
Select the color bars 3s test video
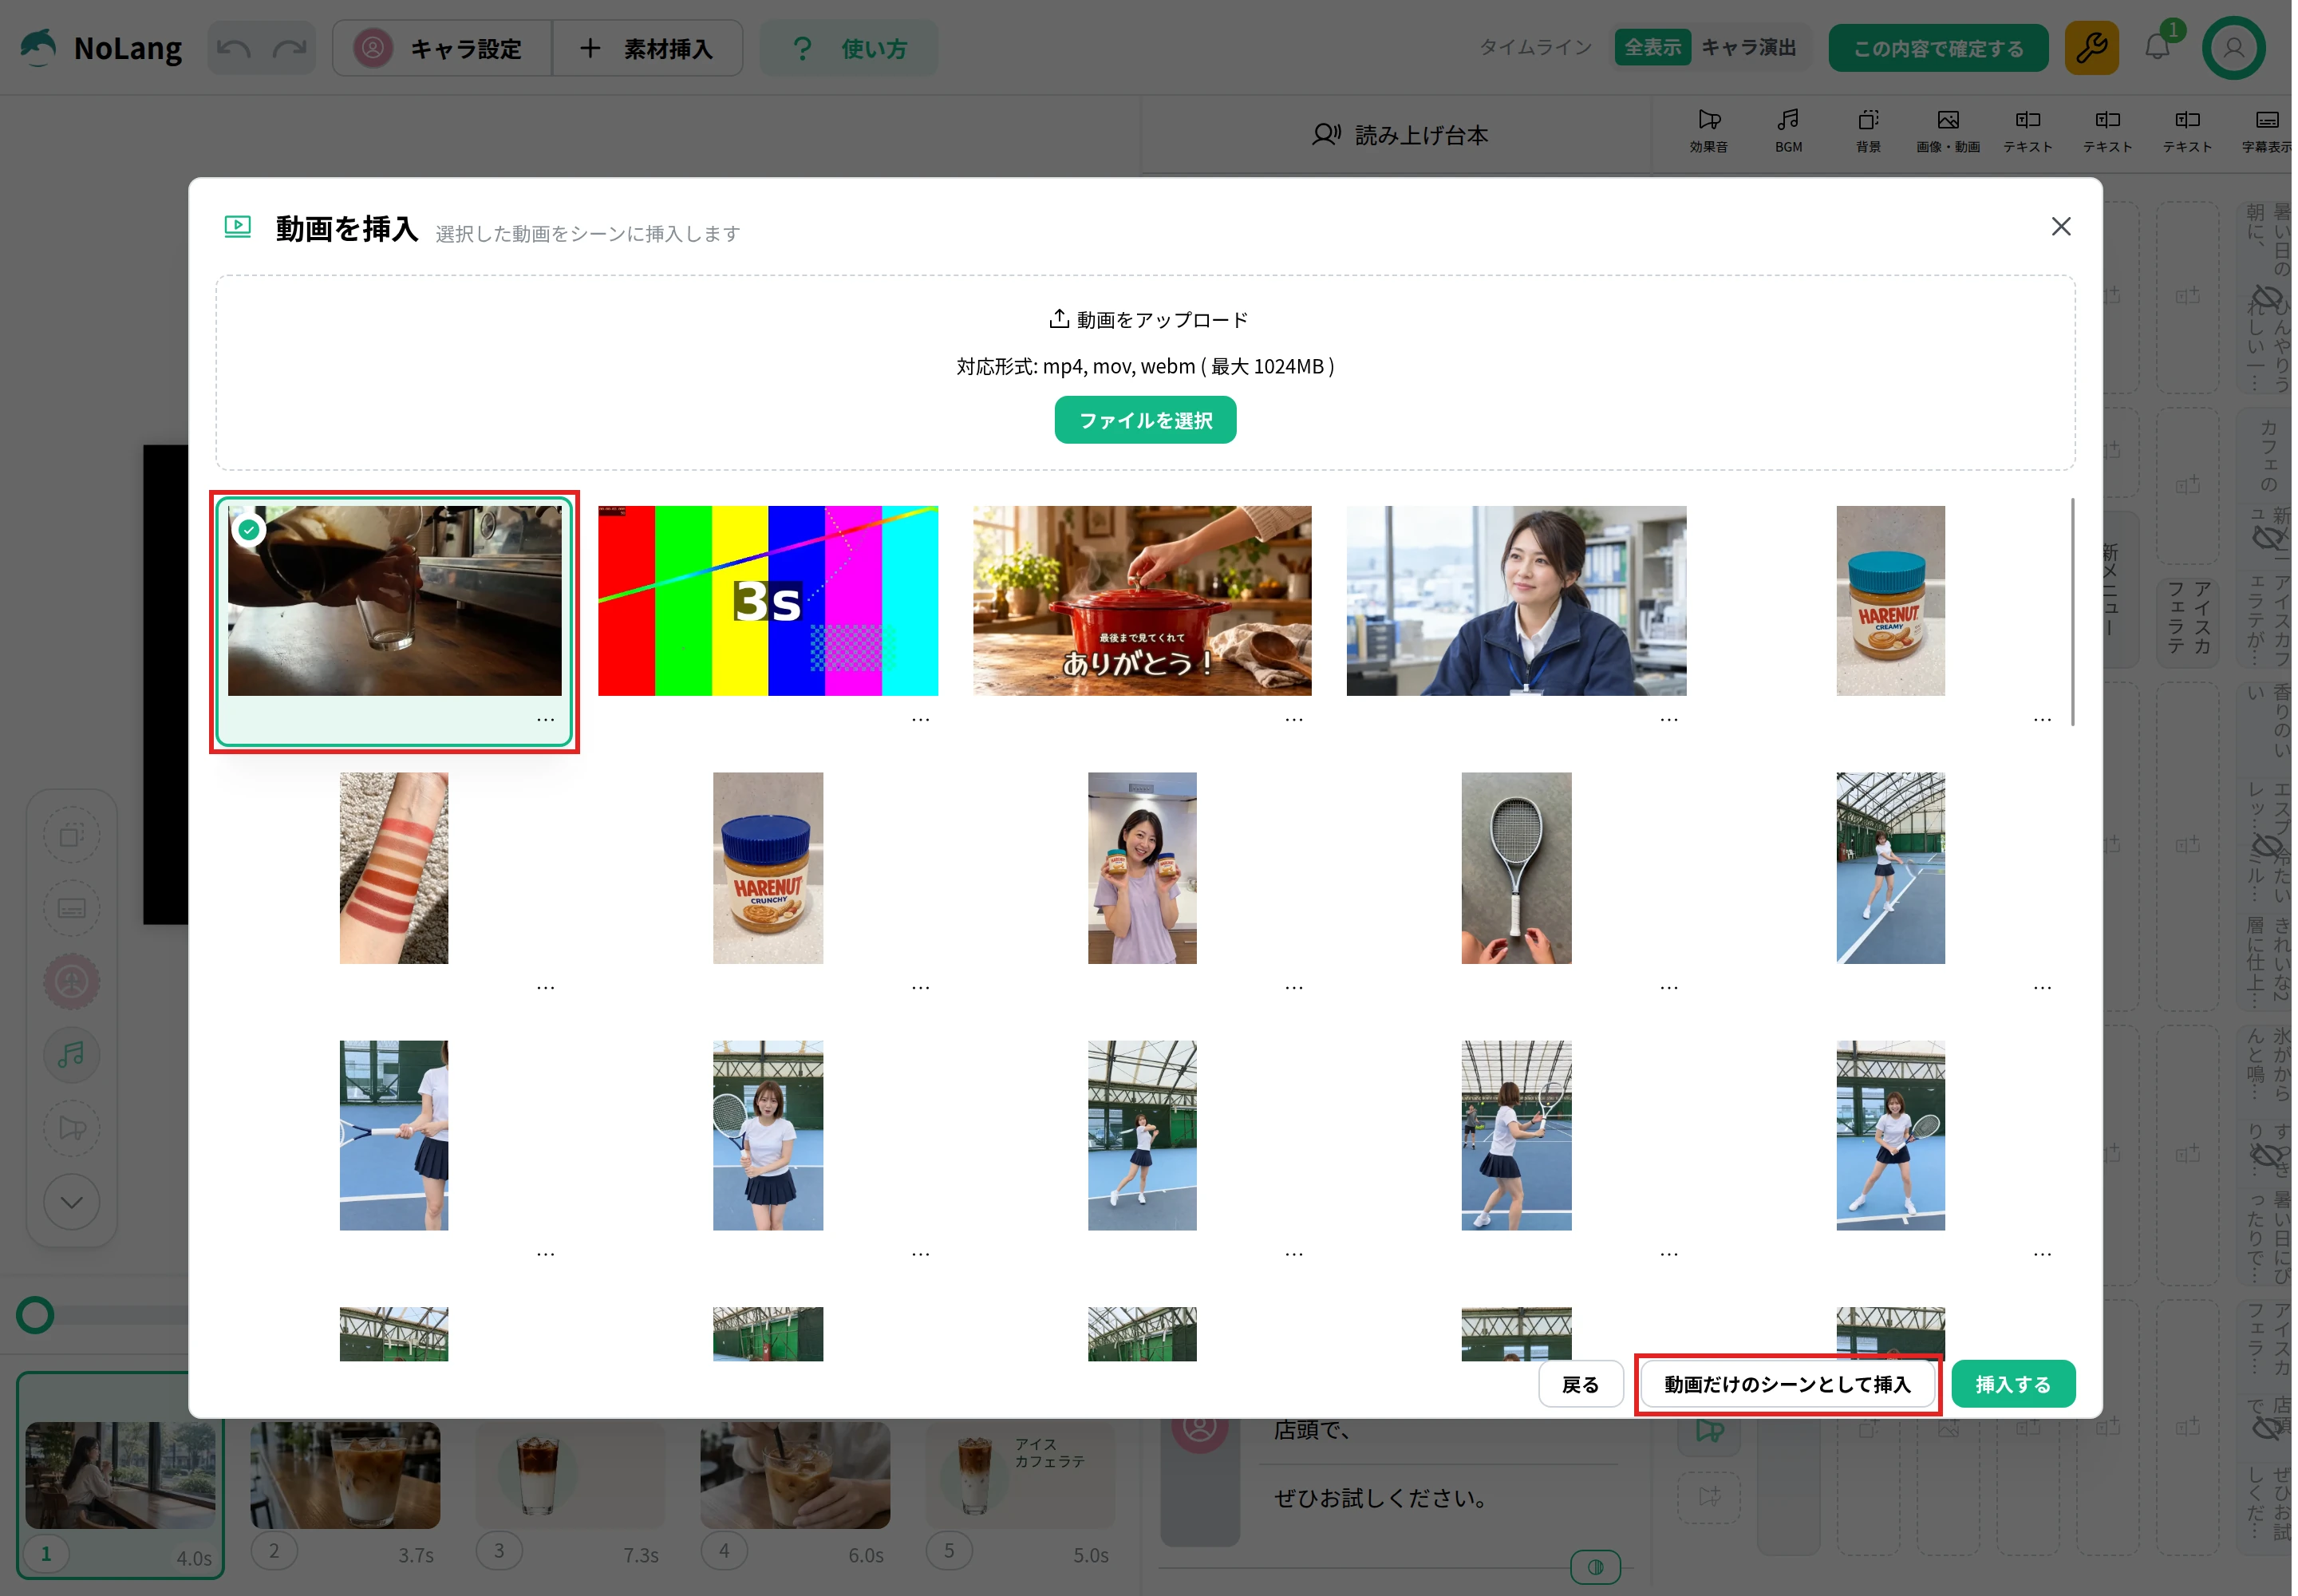[767, 600]
